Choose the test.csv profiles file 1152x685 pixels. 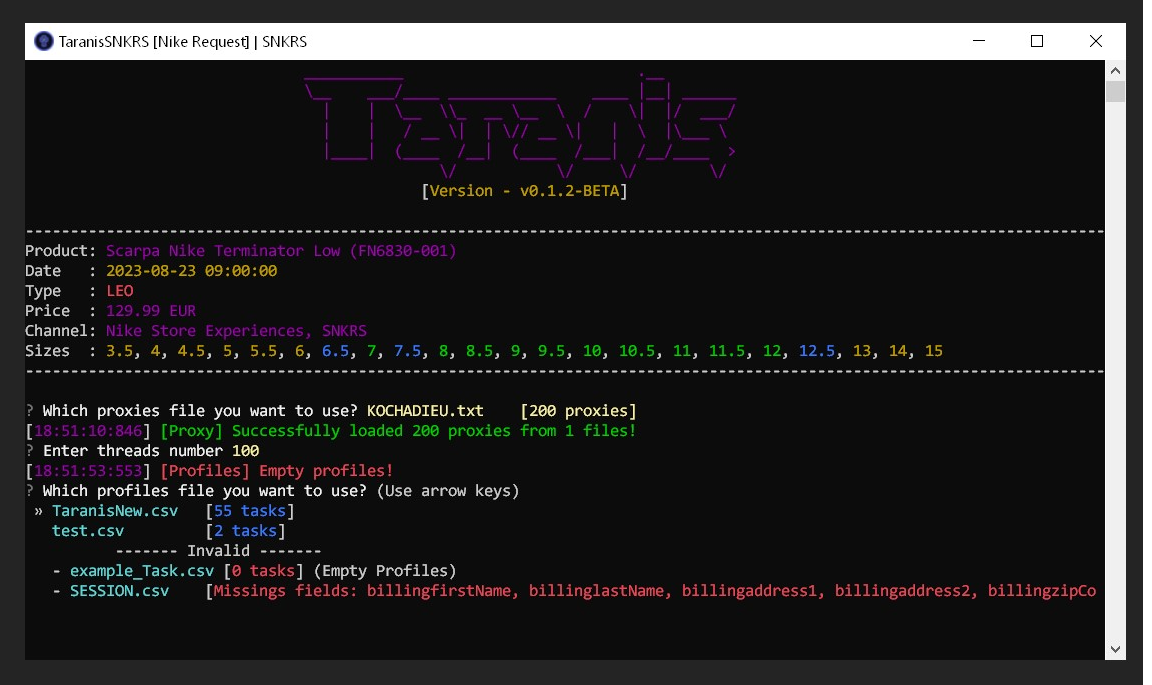coord(88,531)
